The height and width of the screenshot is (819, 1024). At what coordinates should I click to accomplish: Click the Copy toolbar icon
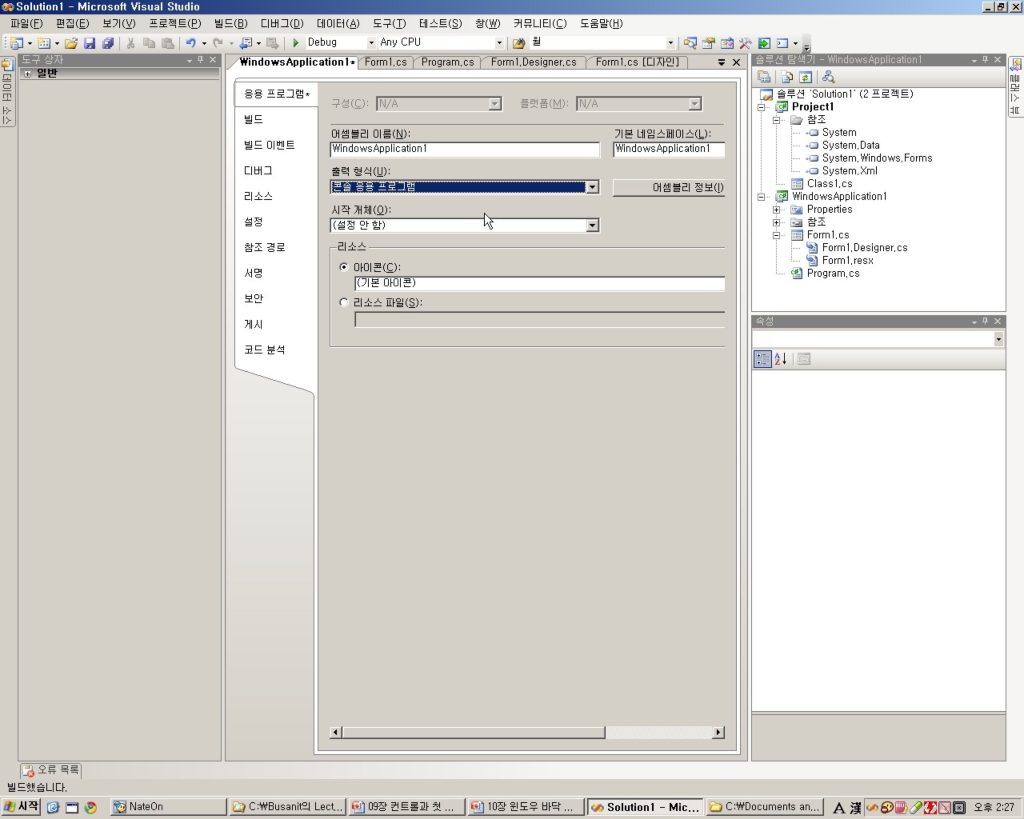(x=149, y=43)
